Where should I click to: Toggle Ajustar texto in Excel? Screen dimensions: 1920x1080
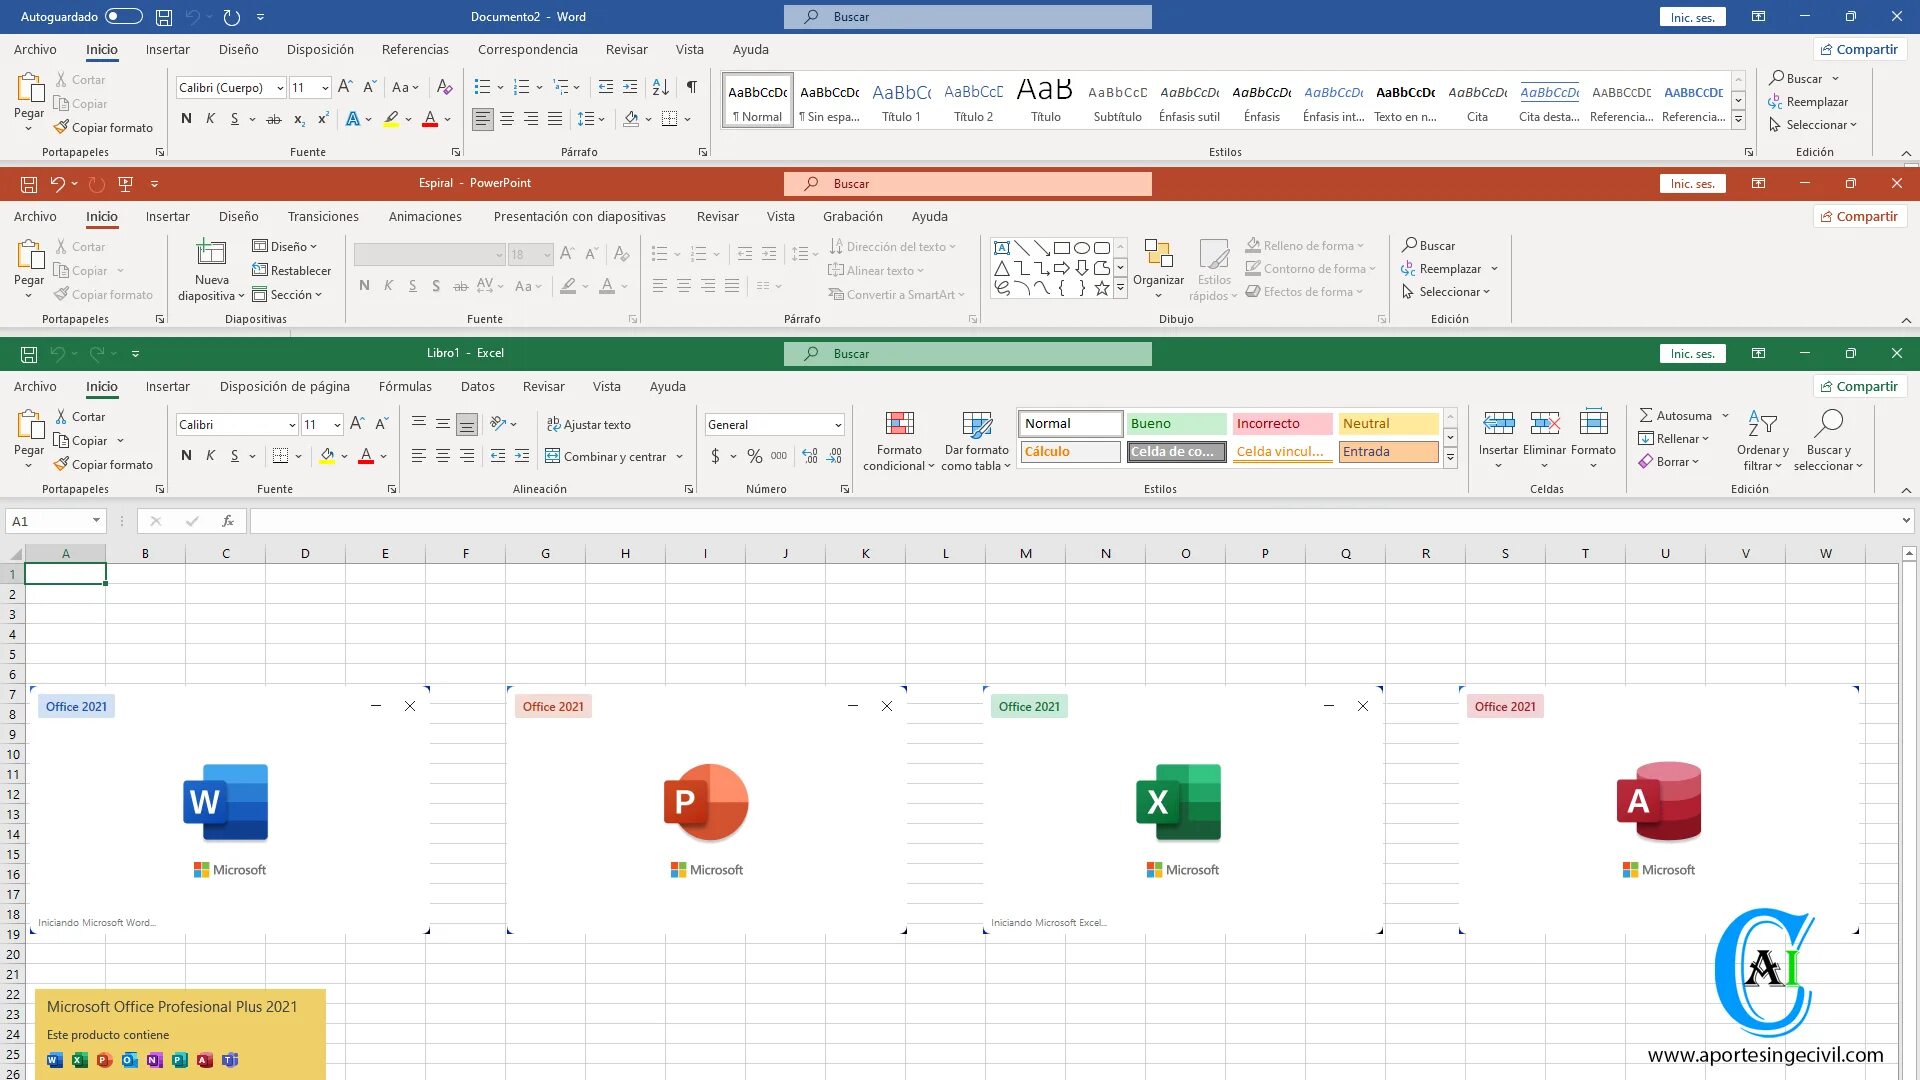589,425
